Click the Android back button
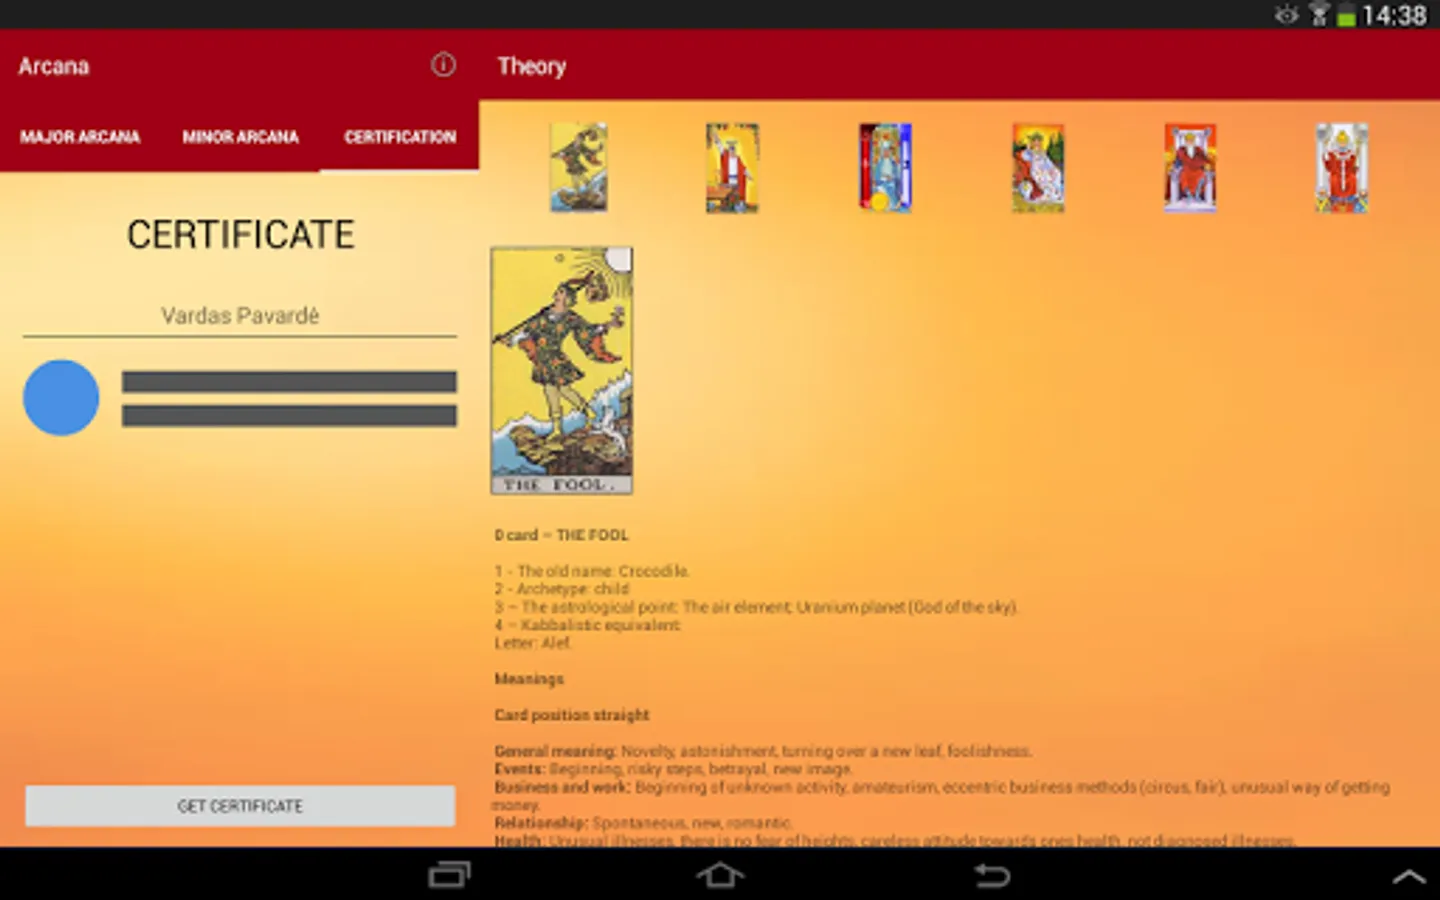 click(992, 876)
